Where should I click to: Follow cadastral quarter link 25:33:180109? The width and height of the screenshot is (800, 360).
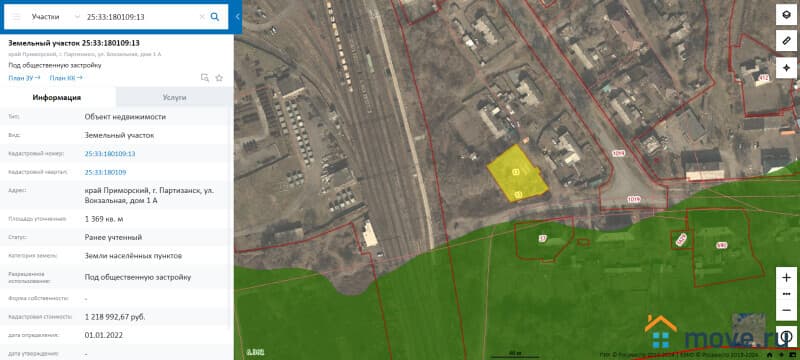click(x=106, y=172)
